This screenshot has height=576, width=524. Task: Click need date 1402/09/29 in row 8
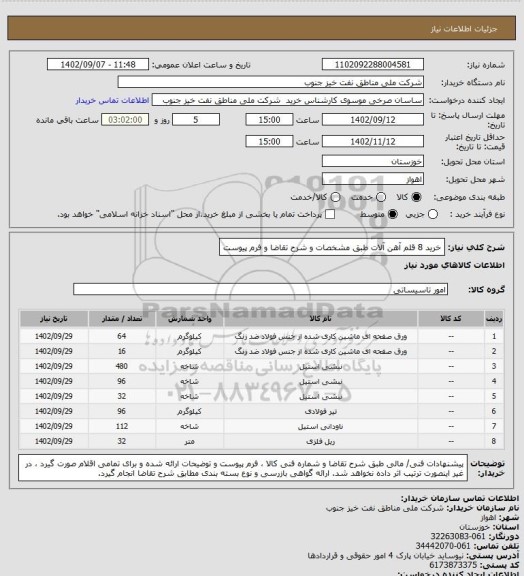click(54, 441)
